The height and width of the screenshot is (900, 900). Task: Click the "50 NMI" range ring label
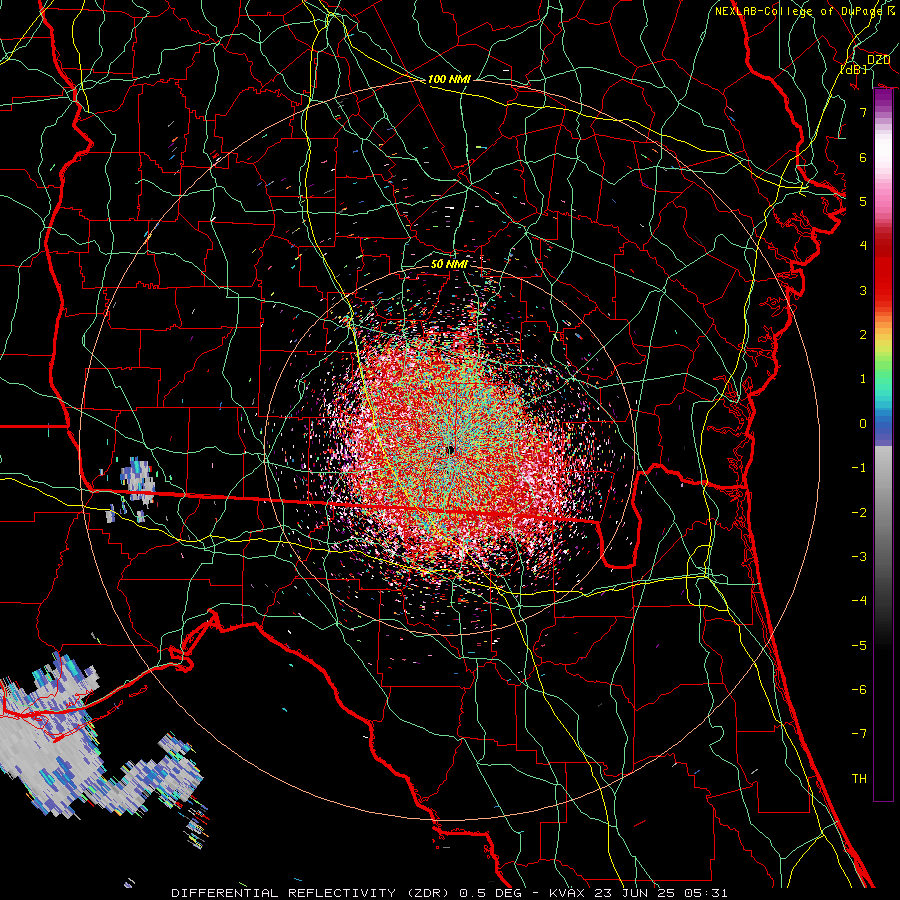(449, 264)
